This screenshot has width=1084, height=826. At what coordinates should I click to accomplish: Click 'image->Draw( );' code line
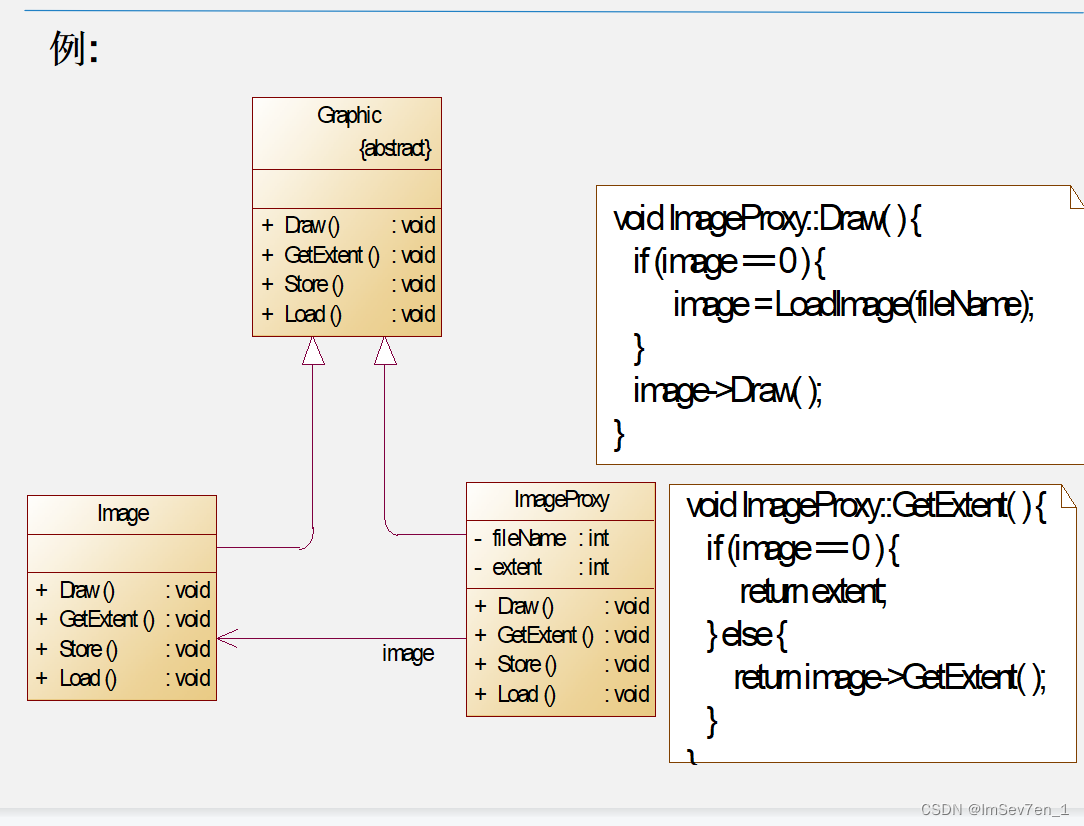coord(728,391)
